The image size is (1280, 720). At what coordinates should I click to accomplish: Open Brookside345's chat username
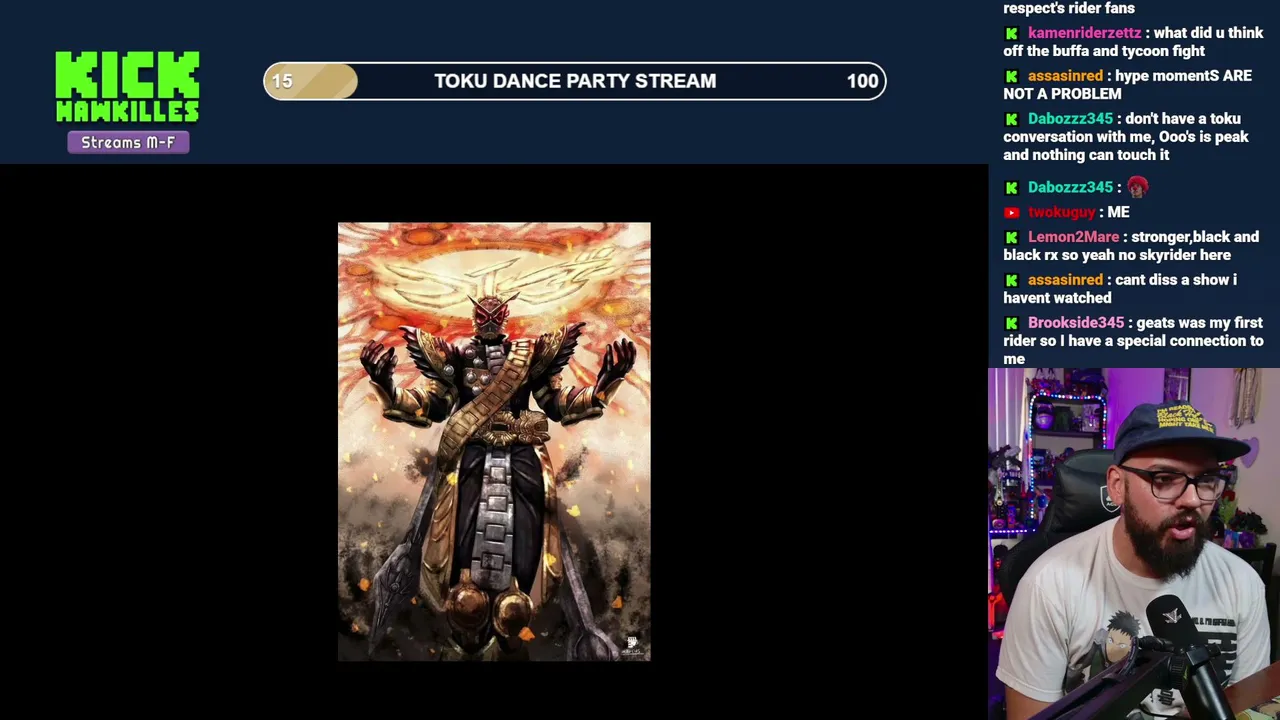pyautogui.click(x=1076, y=323)
